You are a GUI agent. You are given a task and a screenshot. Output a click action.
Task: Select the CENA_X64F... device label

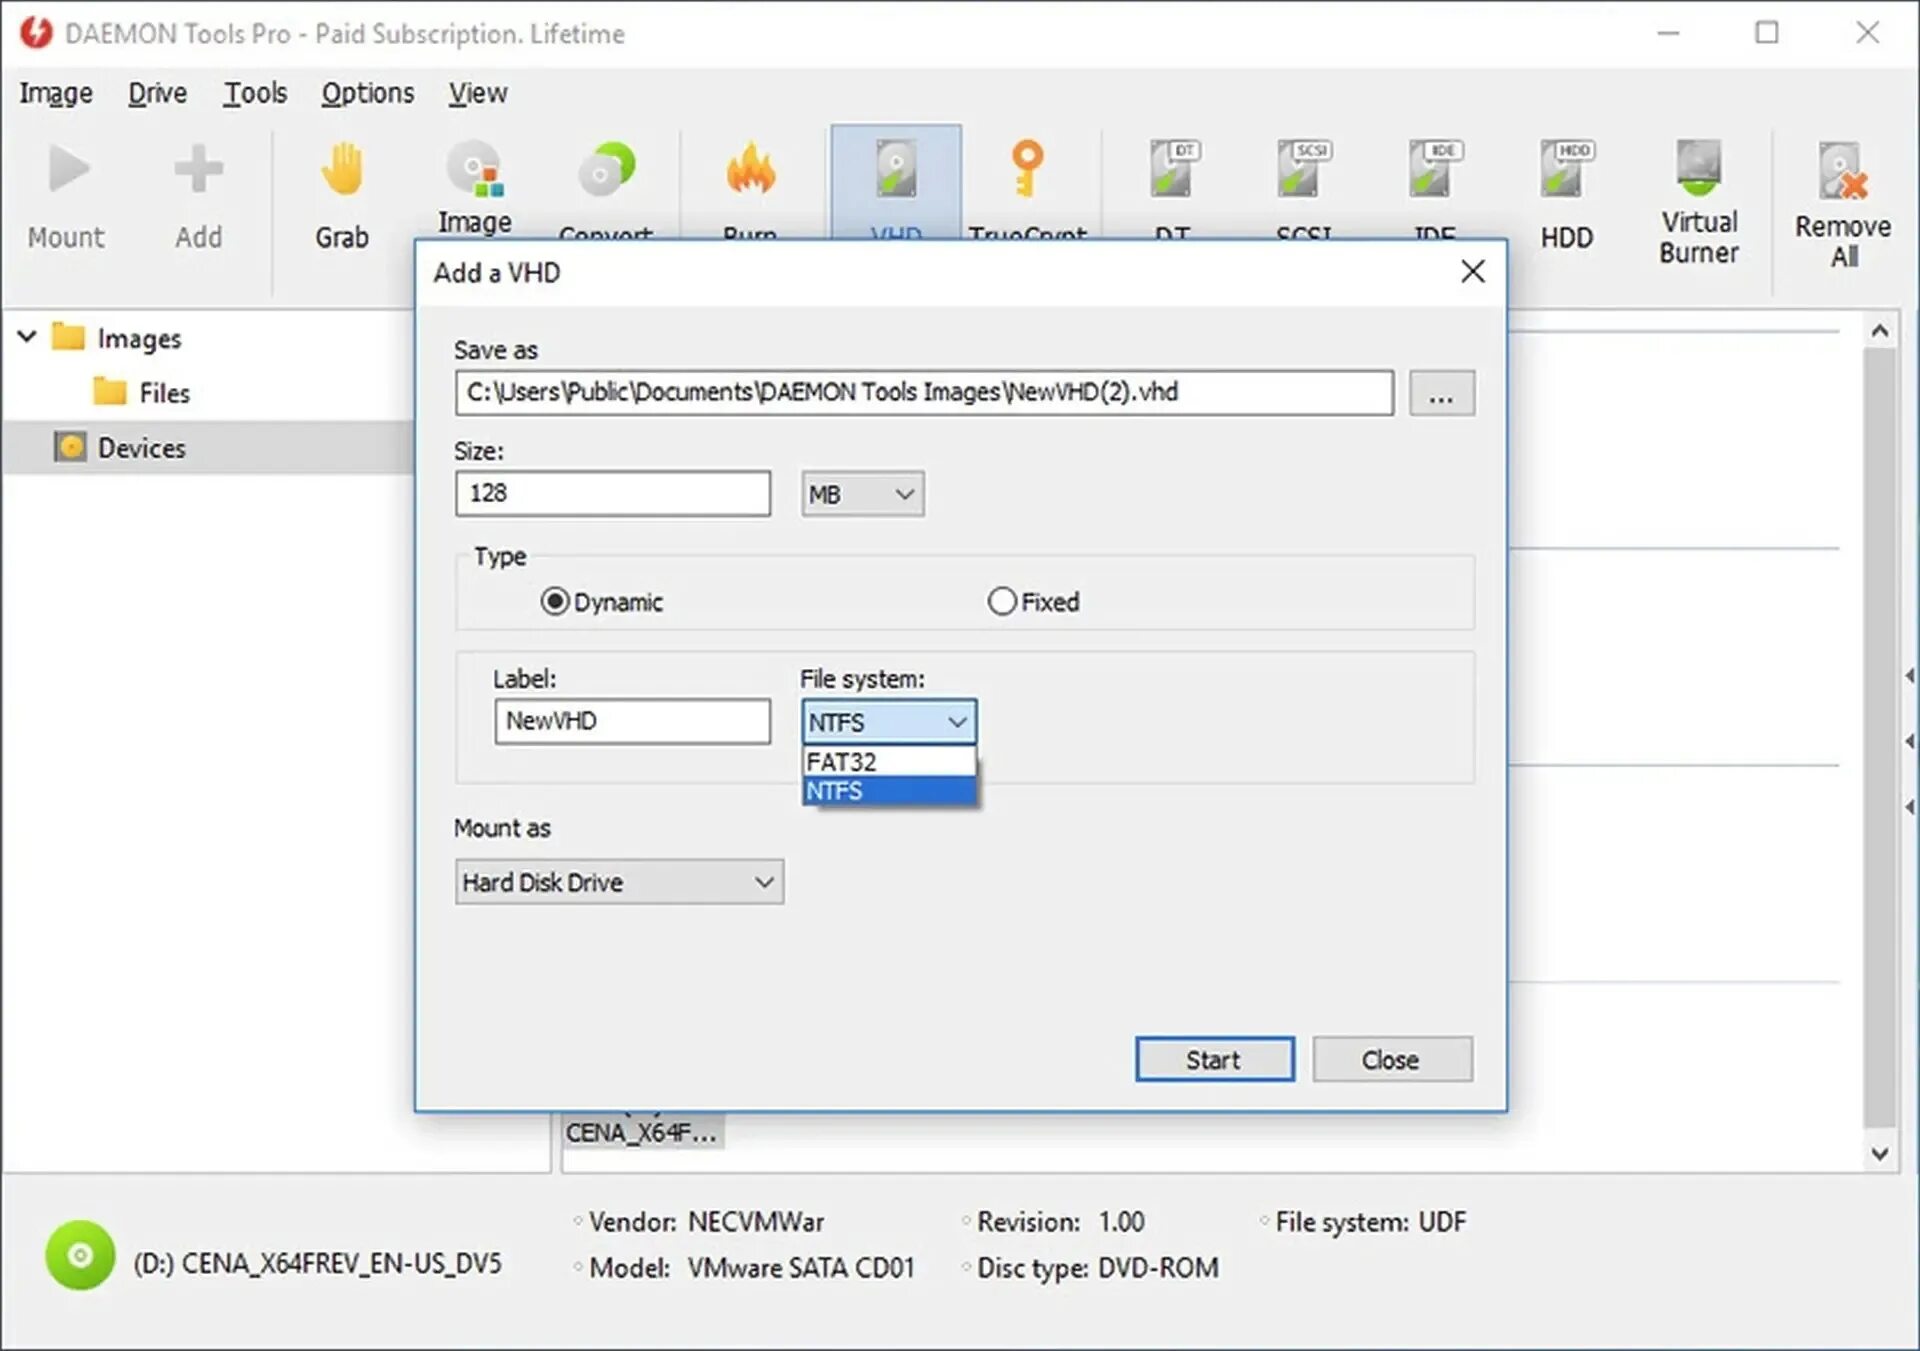641,1133
